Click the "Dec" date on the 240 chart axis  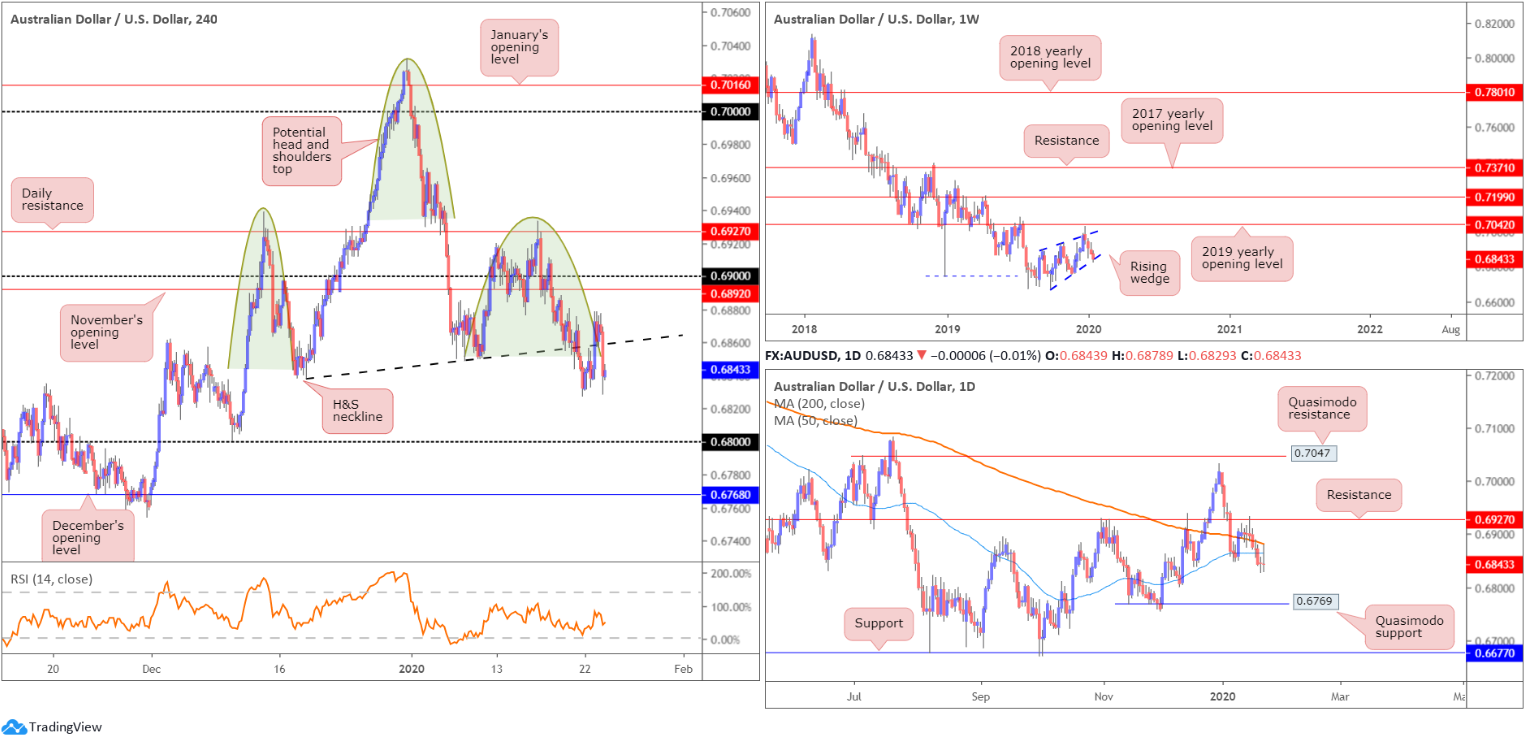(x=151, y=668)
